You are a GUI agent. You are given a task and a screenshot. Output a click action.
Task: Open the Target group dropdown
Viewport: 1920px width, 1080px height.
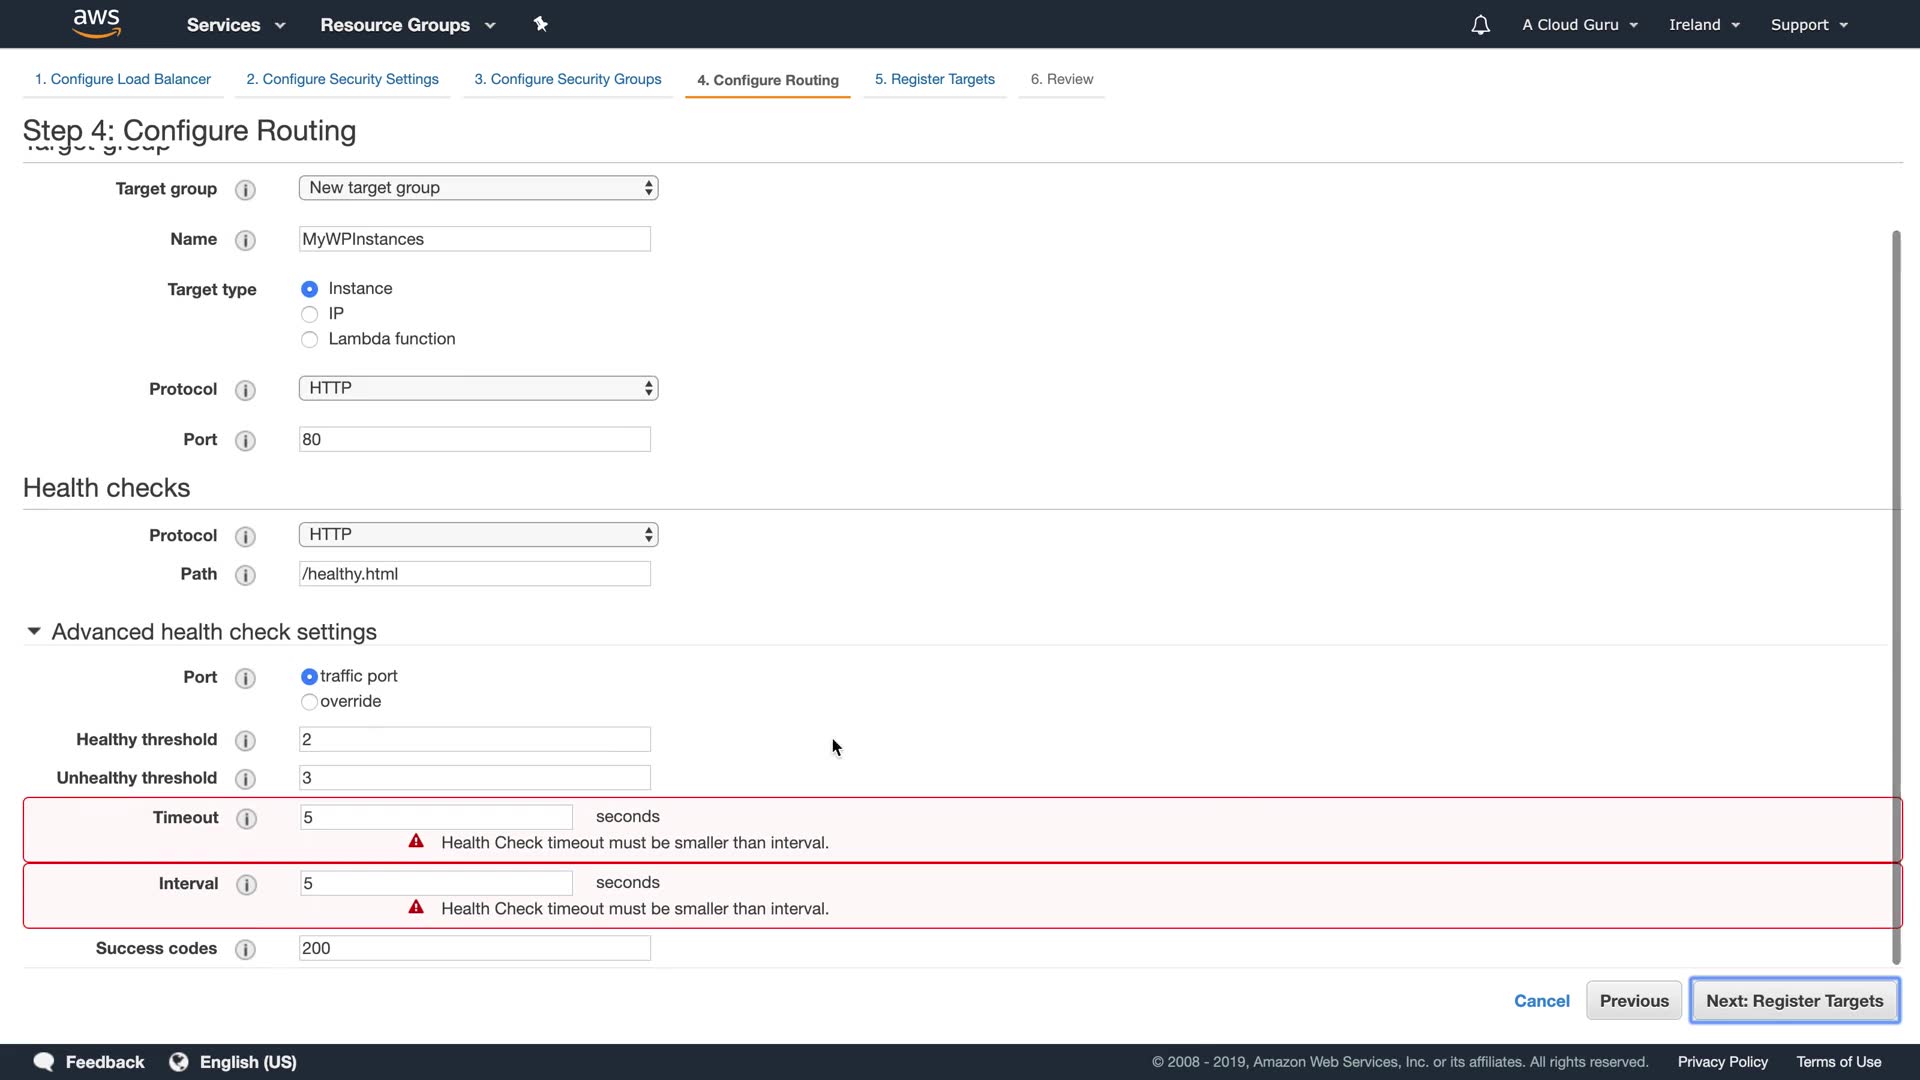[x=478, y=188]
